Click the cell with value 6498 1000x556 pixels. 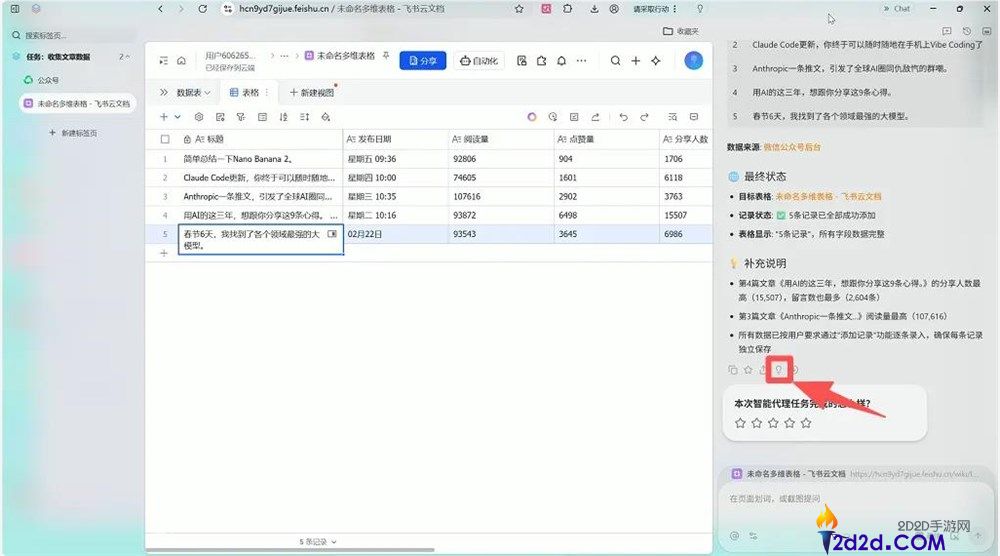tap(606, 216)
